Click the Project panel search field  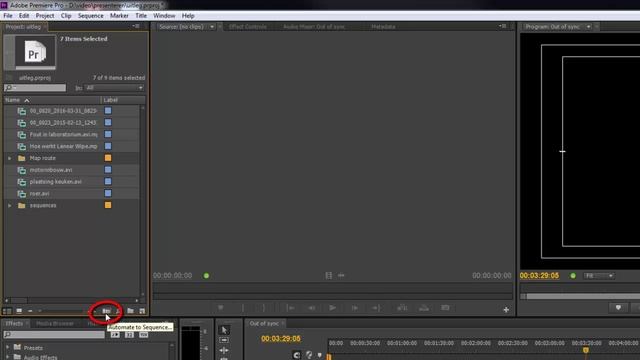tap(35, 88)
